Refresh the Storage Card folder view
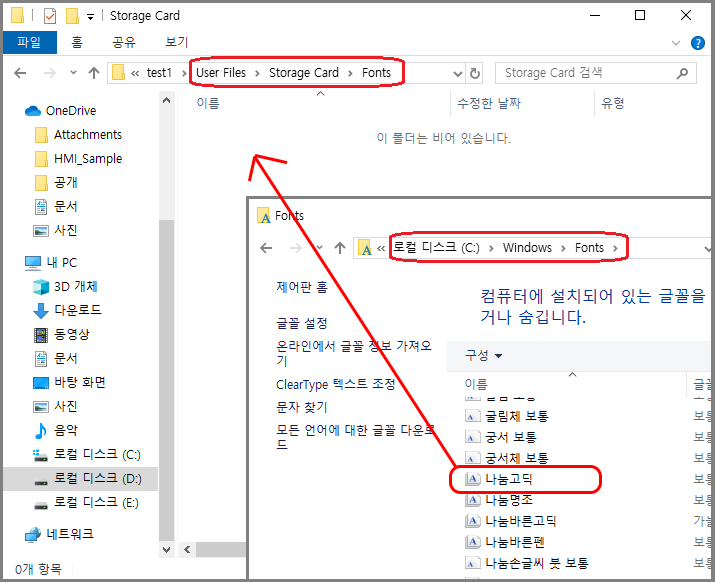The width and height of the screenshot is (715, 582). coord(475,73)
